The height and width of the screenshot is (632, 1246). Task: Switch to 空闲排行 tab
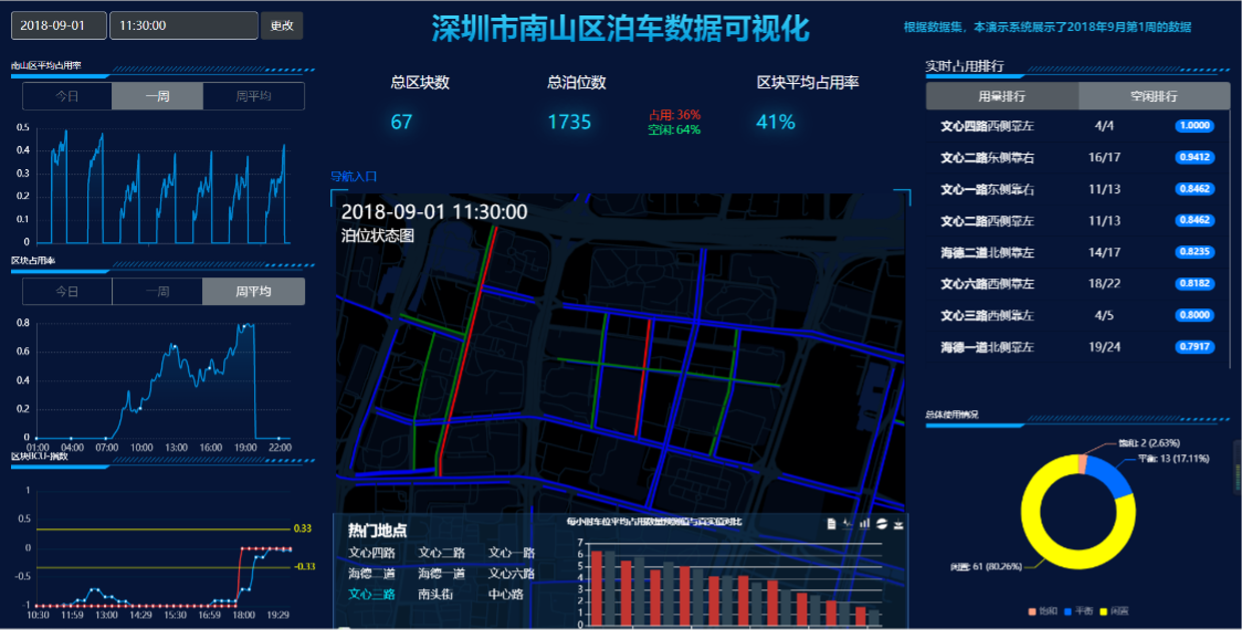click(1153, 97)
